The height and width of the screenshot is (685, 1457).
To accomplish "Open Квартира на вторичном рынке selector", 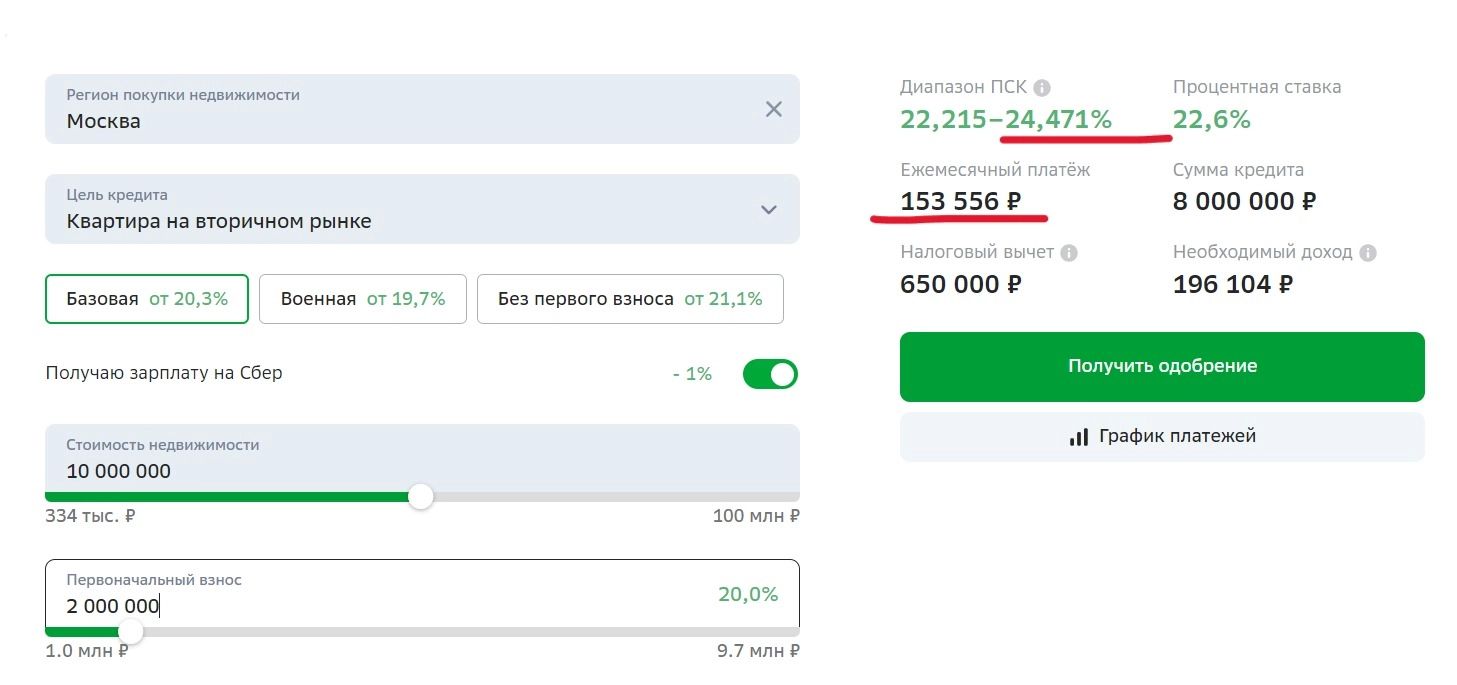I will point(400,210).
